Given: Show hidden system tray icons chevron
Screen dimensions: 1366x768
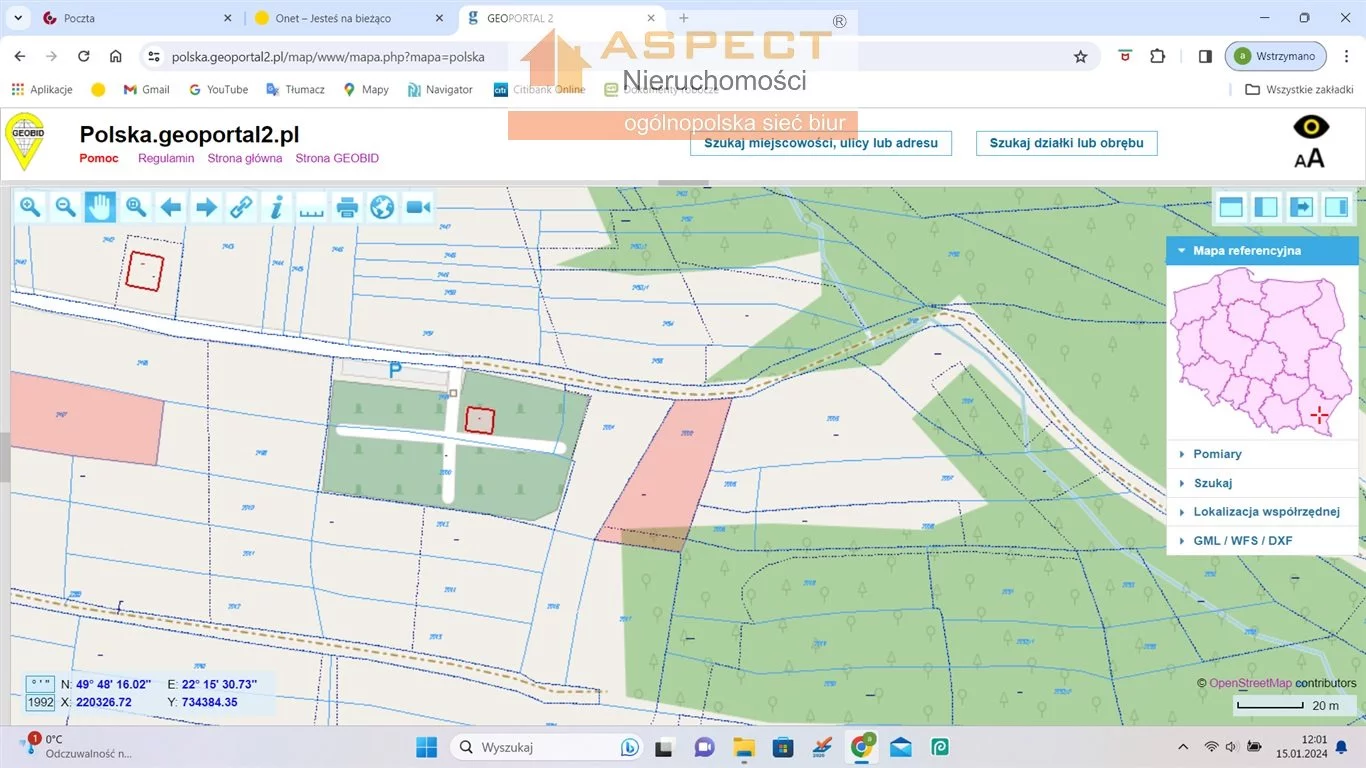Looking at the screenshot, I should click(1184, 746).
